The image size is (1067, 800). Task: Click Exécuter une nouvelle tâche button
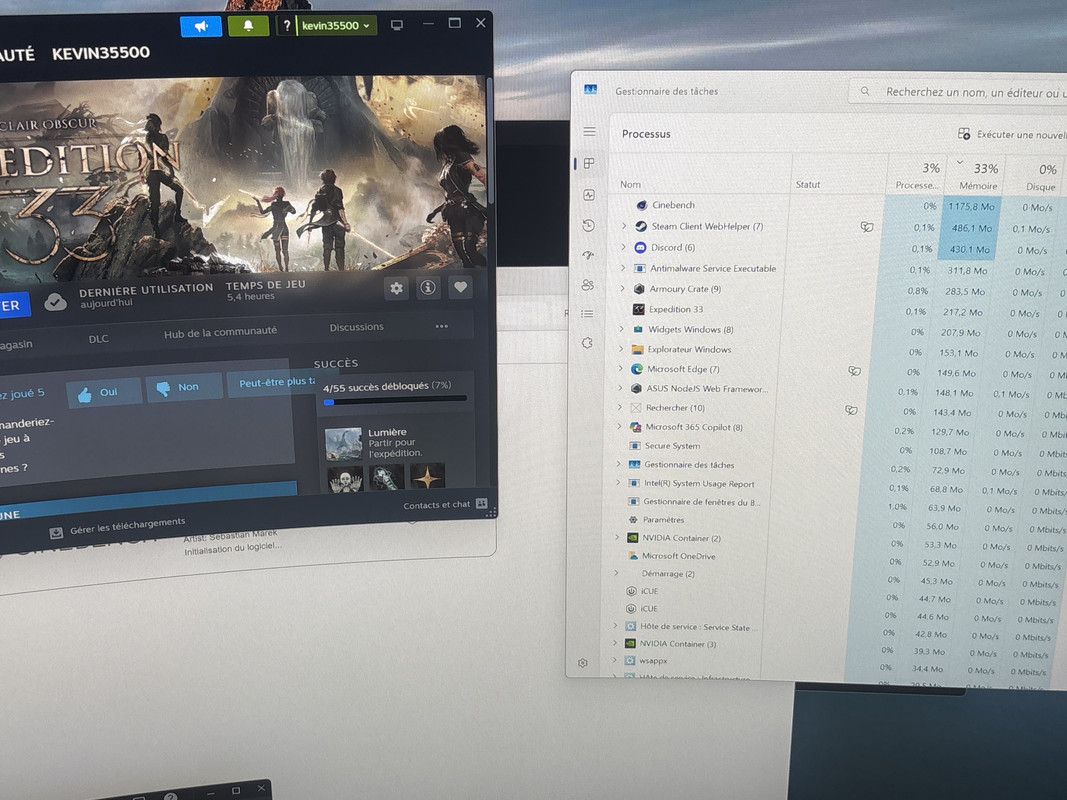pyautogui.click(x=1012, y=134)
